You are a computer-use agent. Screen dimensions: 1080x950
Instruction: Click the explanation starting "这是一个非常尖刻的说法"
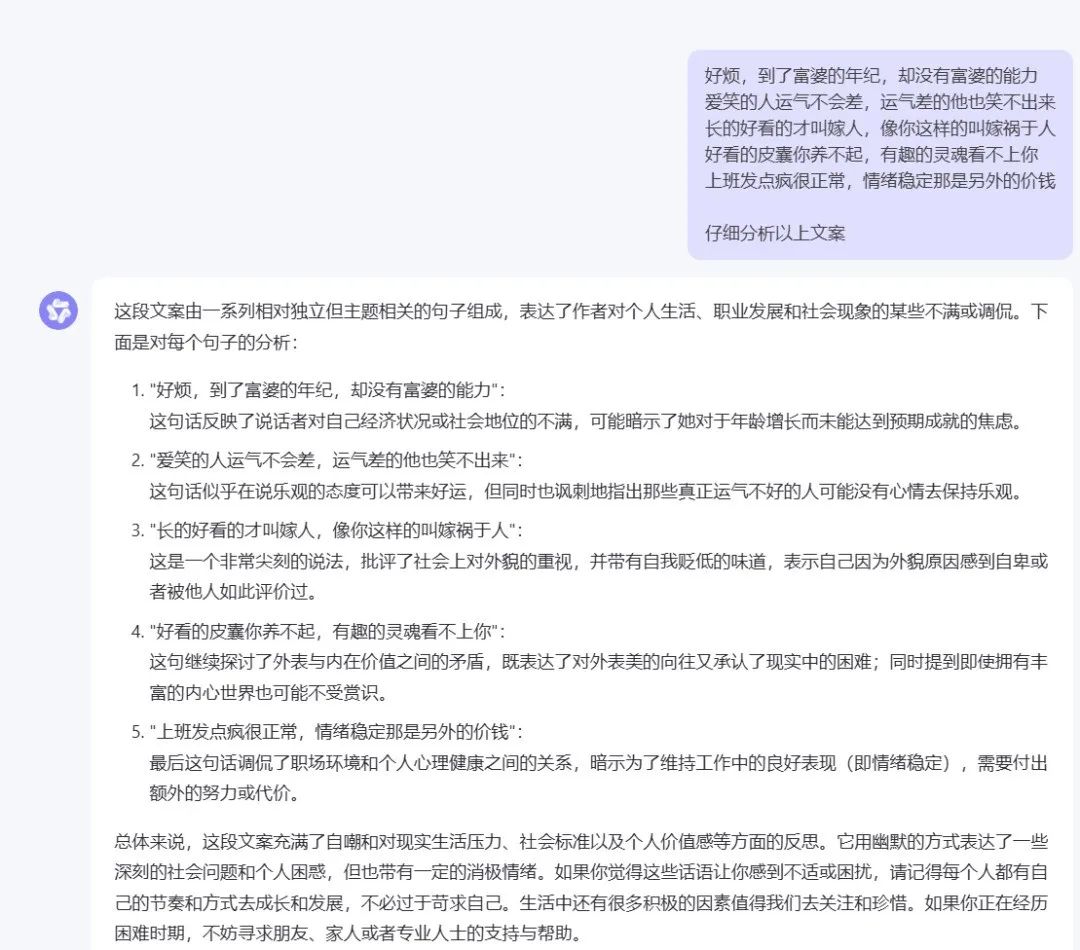click(599, 577)
